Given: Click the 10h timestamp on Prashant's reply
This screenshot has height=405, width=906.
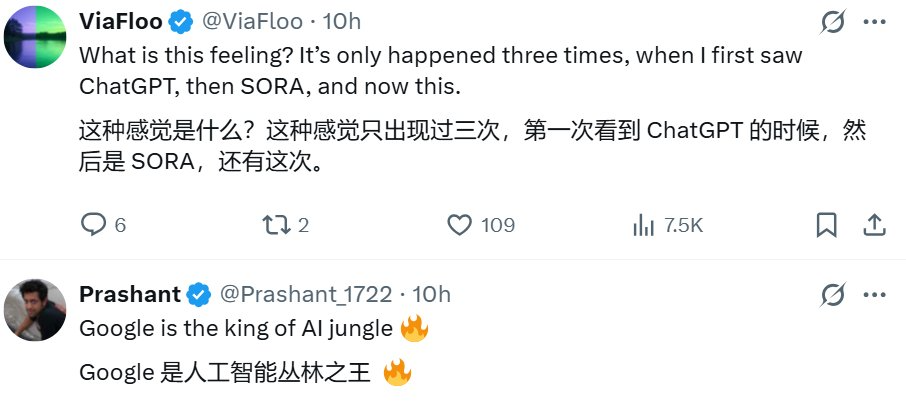Looking at the screenshot, I should tap(432, 294).
